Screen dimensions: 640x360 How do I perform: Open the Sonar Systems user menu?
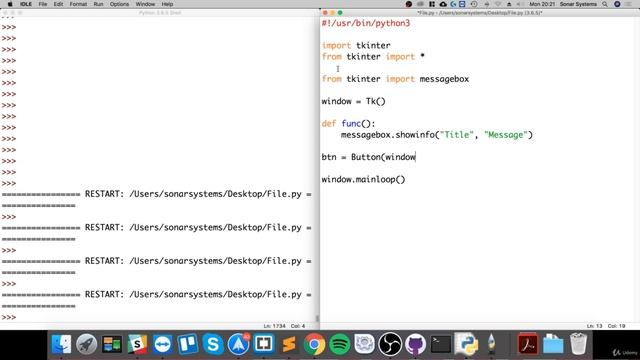tap(578, 4)
